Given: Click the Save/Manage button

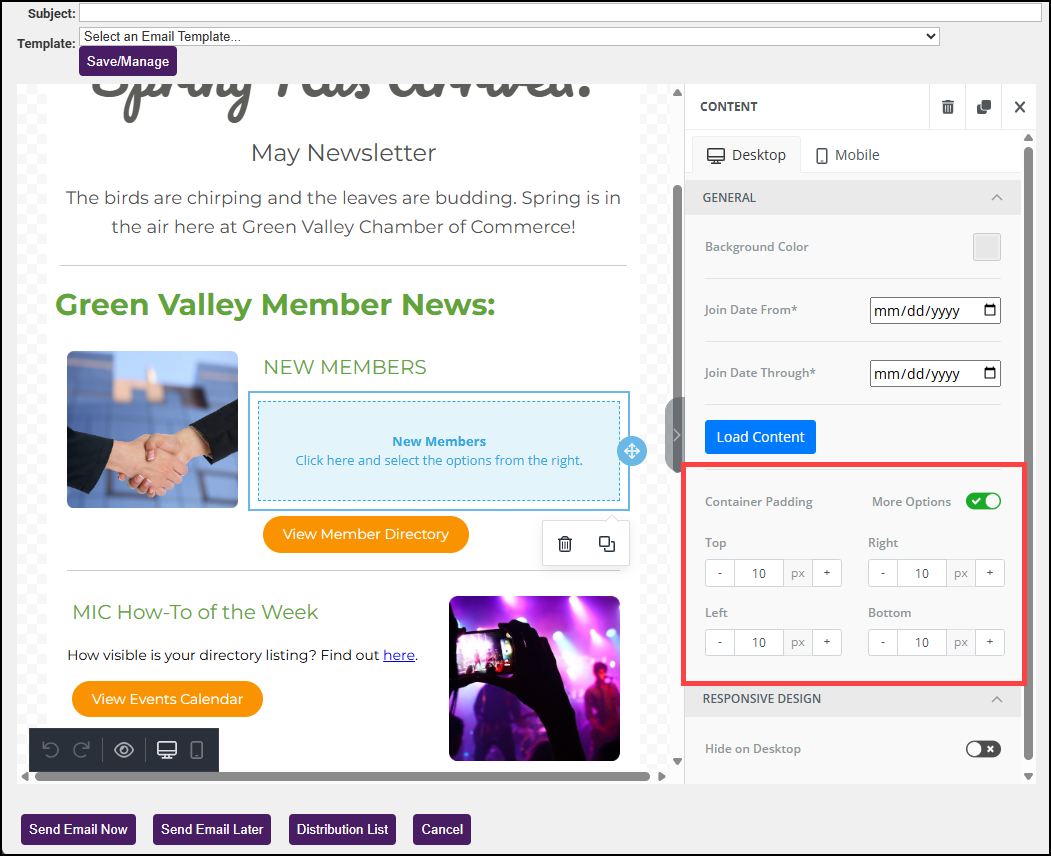Looking at the screenshot, I should coord(128,61).
